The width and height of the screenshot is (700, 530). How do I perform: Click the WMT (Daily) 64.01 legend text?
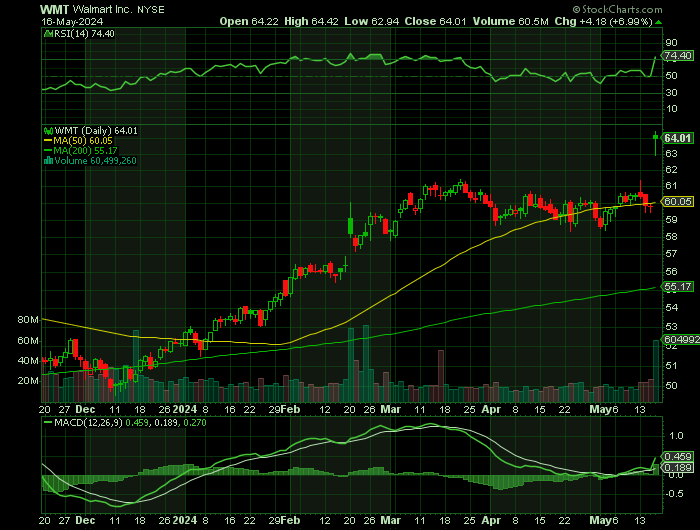[96, 131]
